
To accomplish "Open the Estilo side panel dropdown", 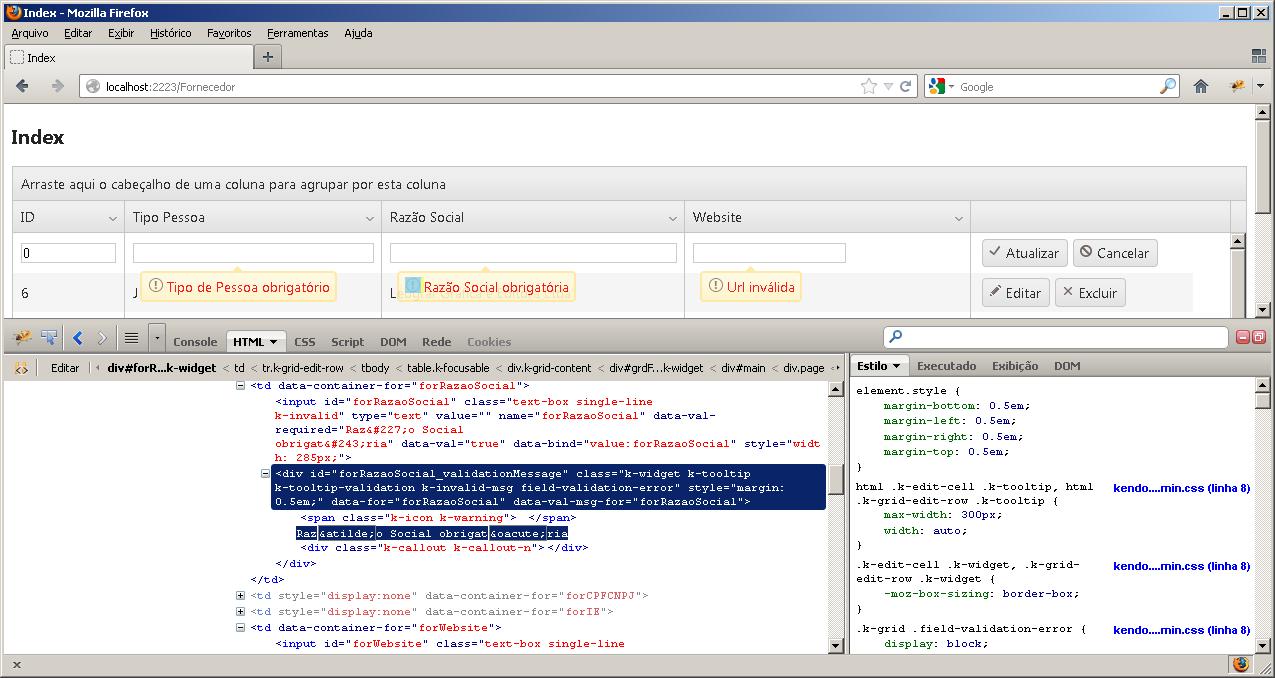I will coord(896,366).
